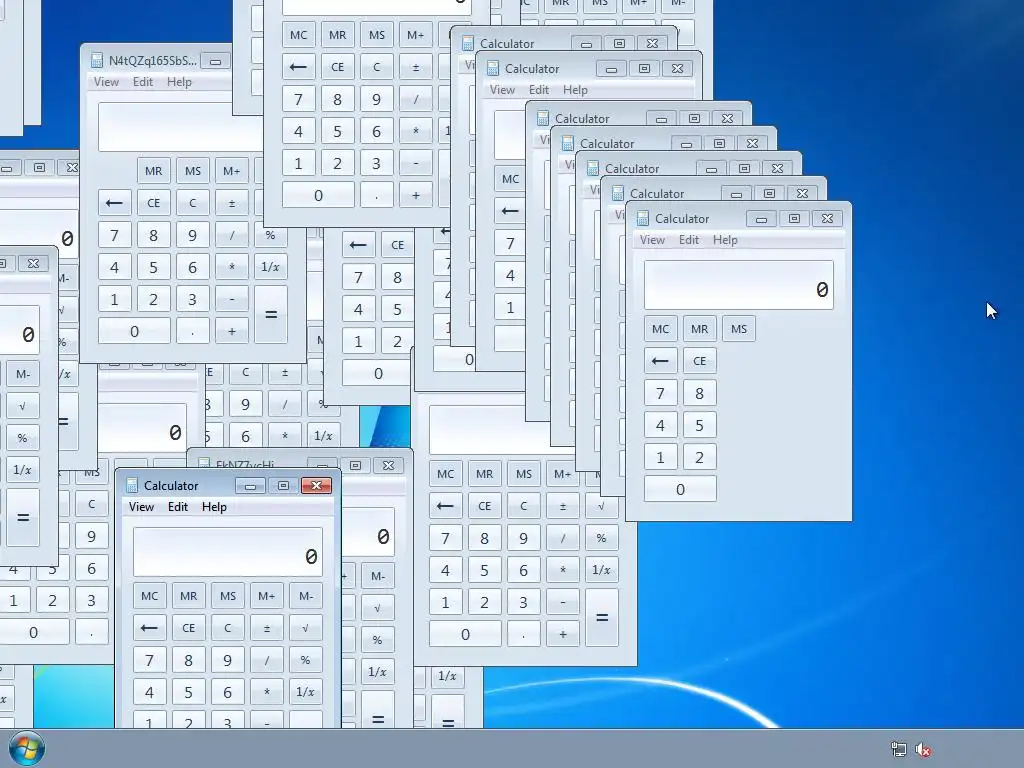Click the muted volume speaker tray icon
The height and width of the screenshot is (768, 1024).
[923, 750]
